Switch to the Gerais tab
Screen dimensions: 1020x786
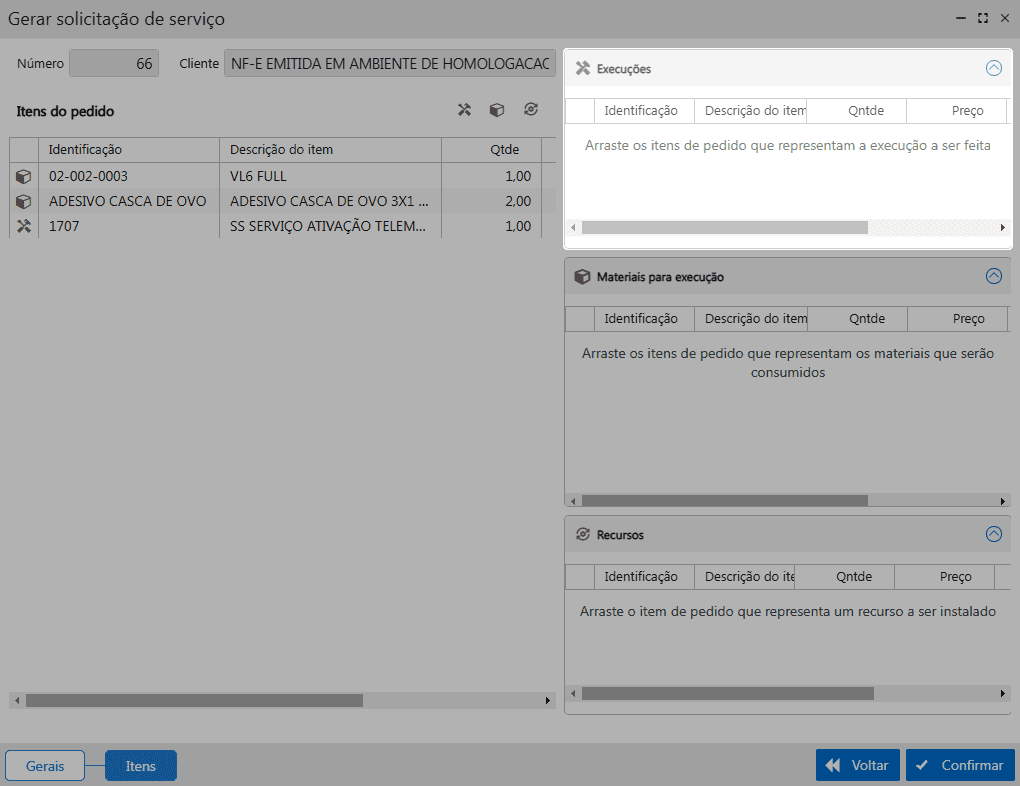45,766
